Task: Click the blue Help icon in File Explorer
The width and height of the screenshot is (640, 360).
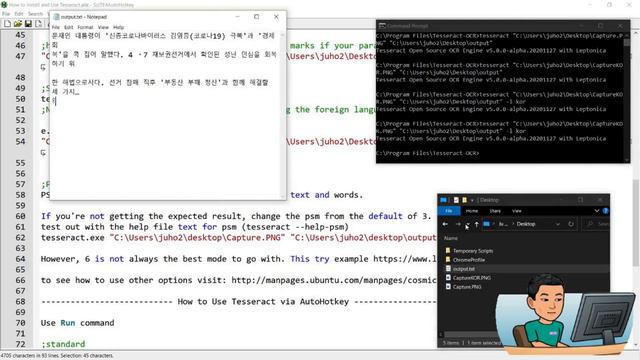Action: click(605, 211)
